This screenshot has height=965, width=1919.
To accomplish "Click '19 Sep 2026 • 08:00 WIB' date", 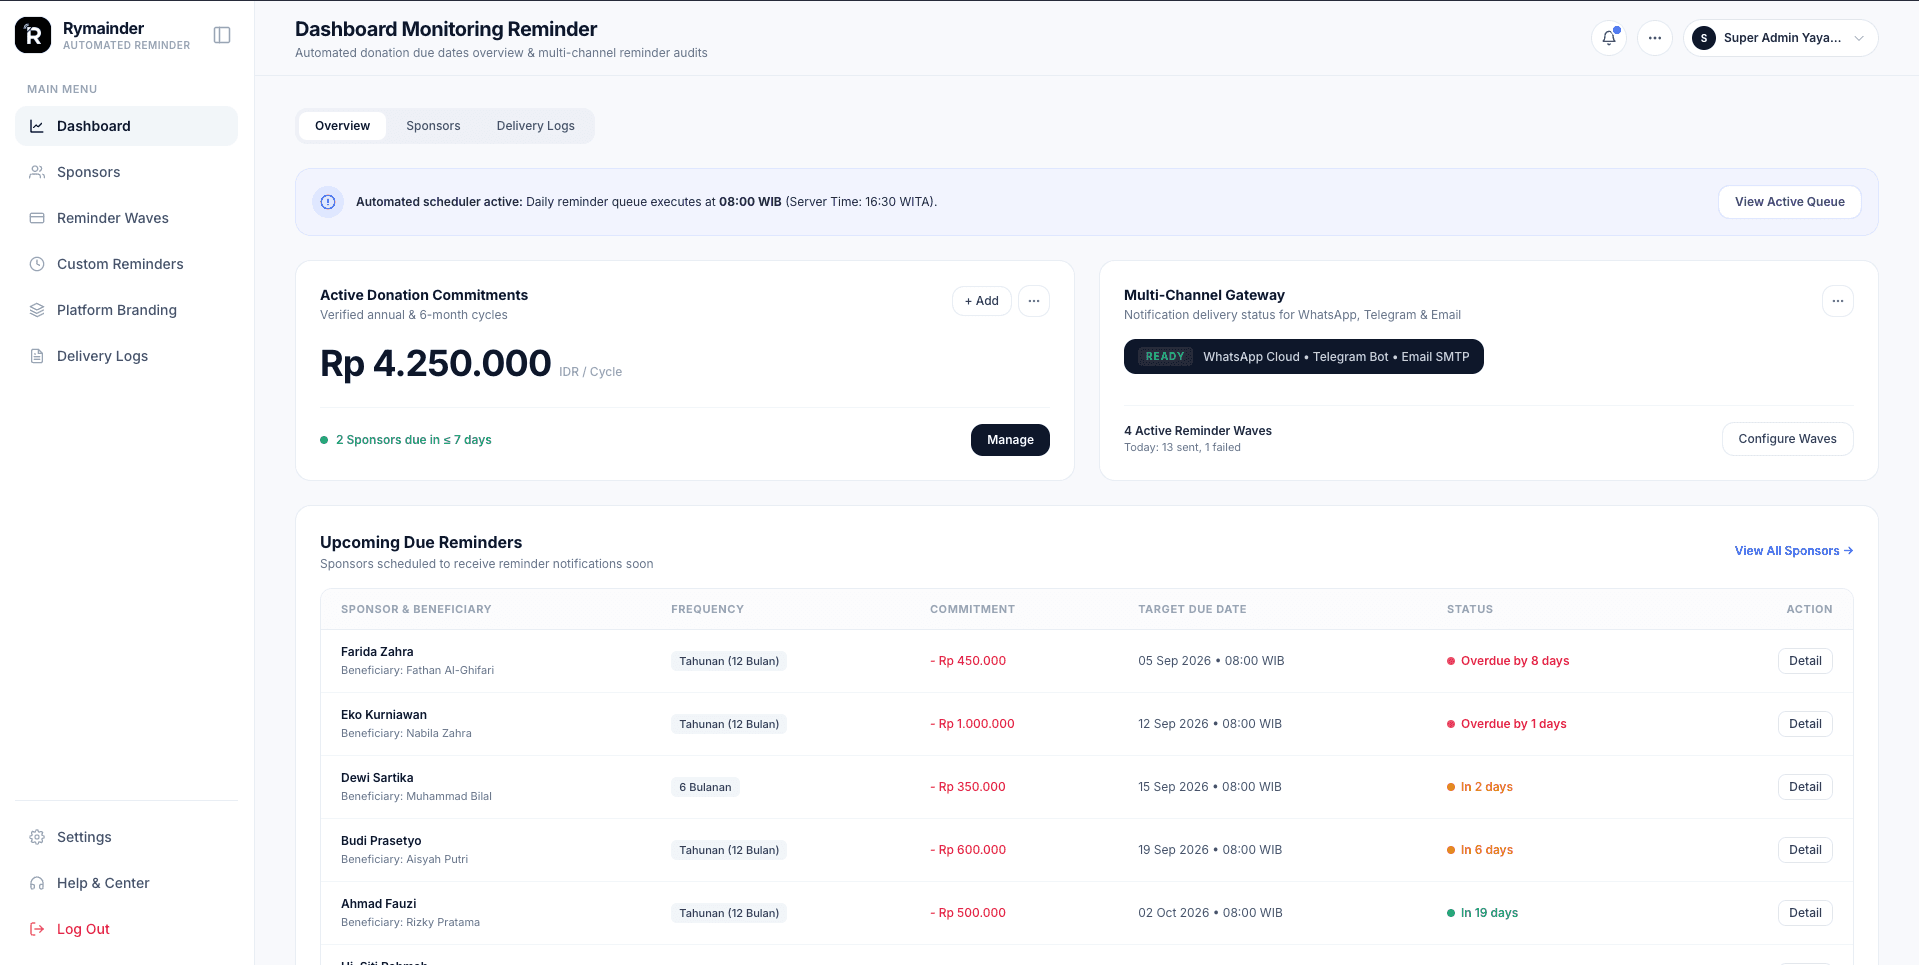I will point(1210,850).
